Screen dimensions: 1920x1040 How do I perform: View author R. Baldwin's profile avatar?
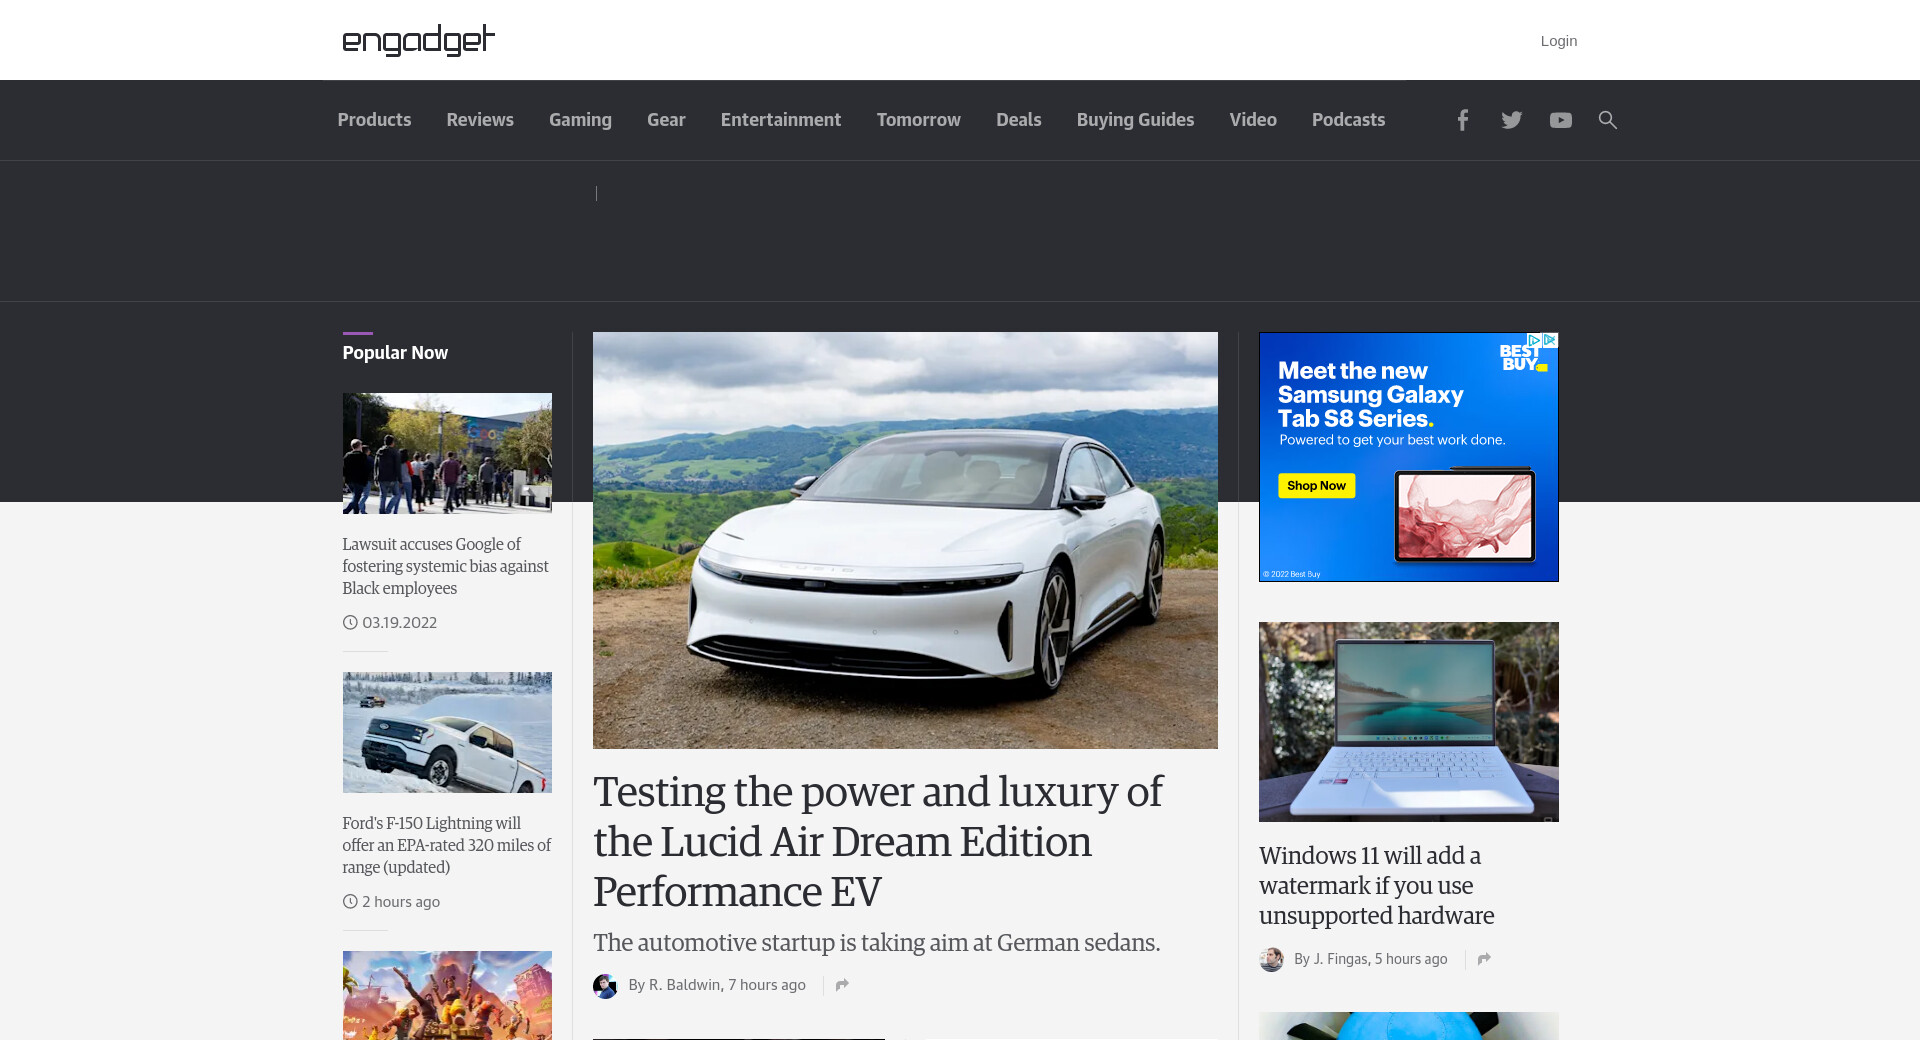tap(605, 986)
